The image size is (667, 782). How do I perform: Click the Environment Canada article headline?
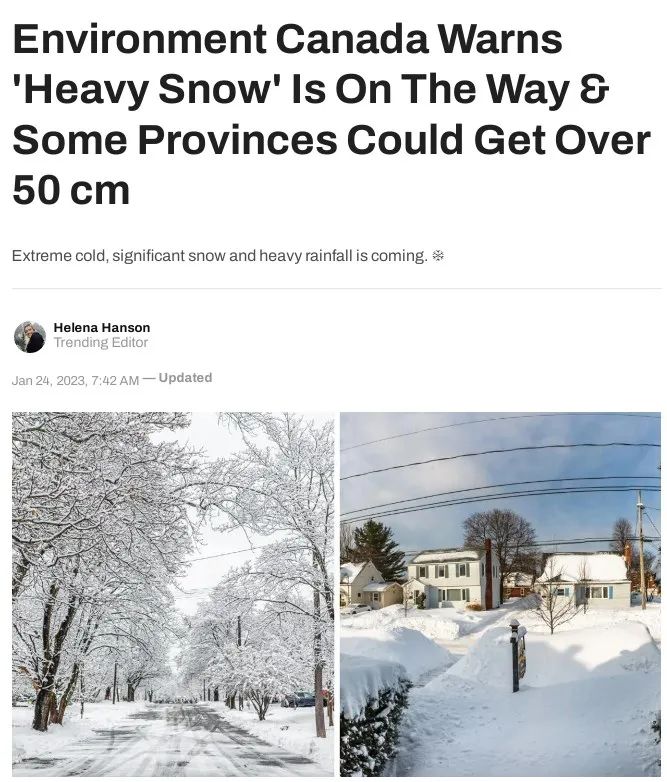tap(331, 114)
